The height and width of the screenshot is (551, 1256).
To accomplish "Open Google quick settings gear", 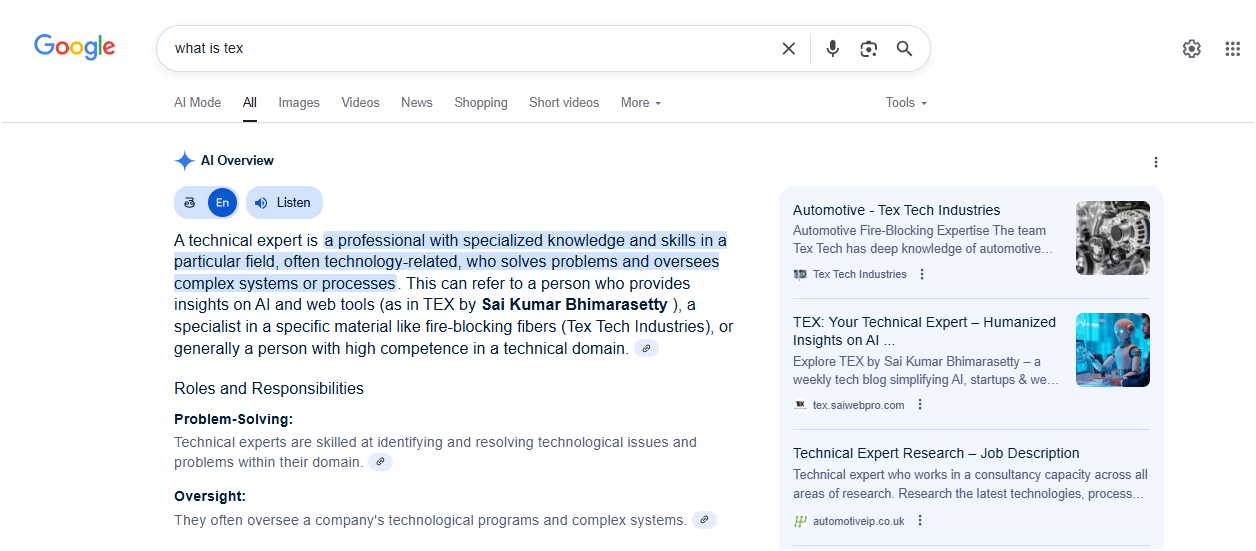I will tap(1191, 48).
